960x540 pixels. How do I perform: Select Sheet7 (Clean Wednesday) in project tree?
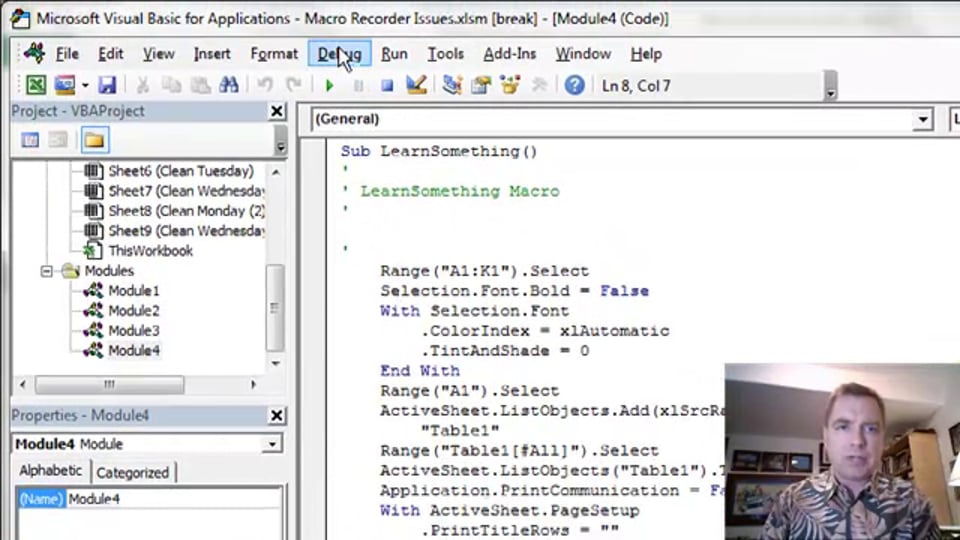[186, 191]
